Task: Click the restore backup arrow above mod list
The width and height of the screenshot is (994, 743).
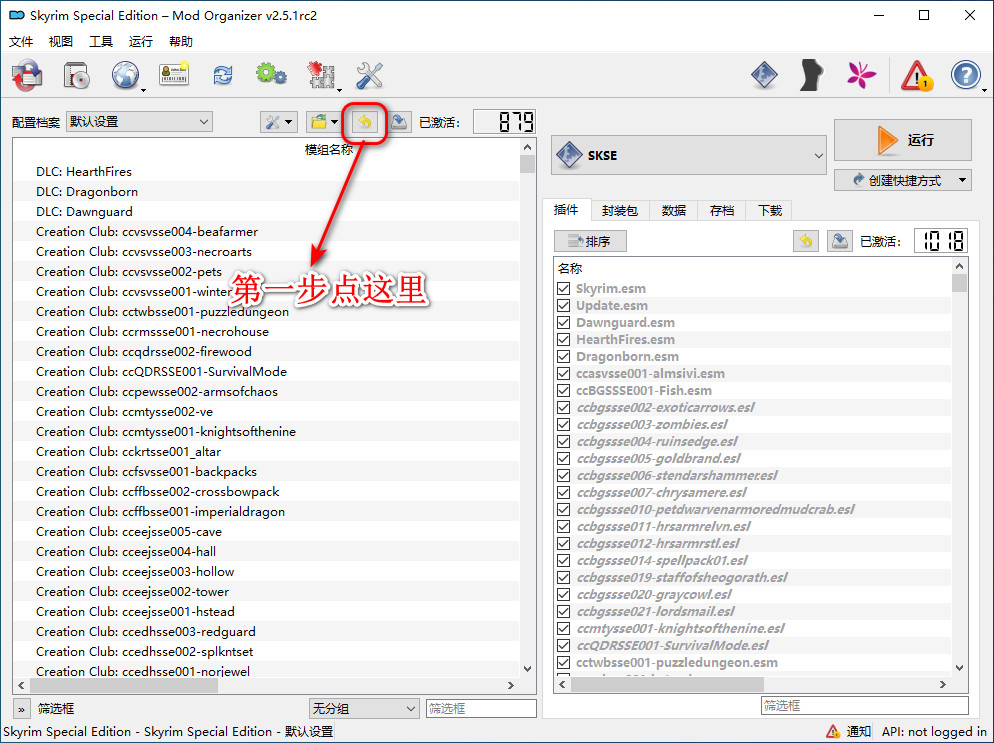Action: [365, 122]
